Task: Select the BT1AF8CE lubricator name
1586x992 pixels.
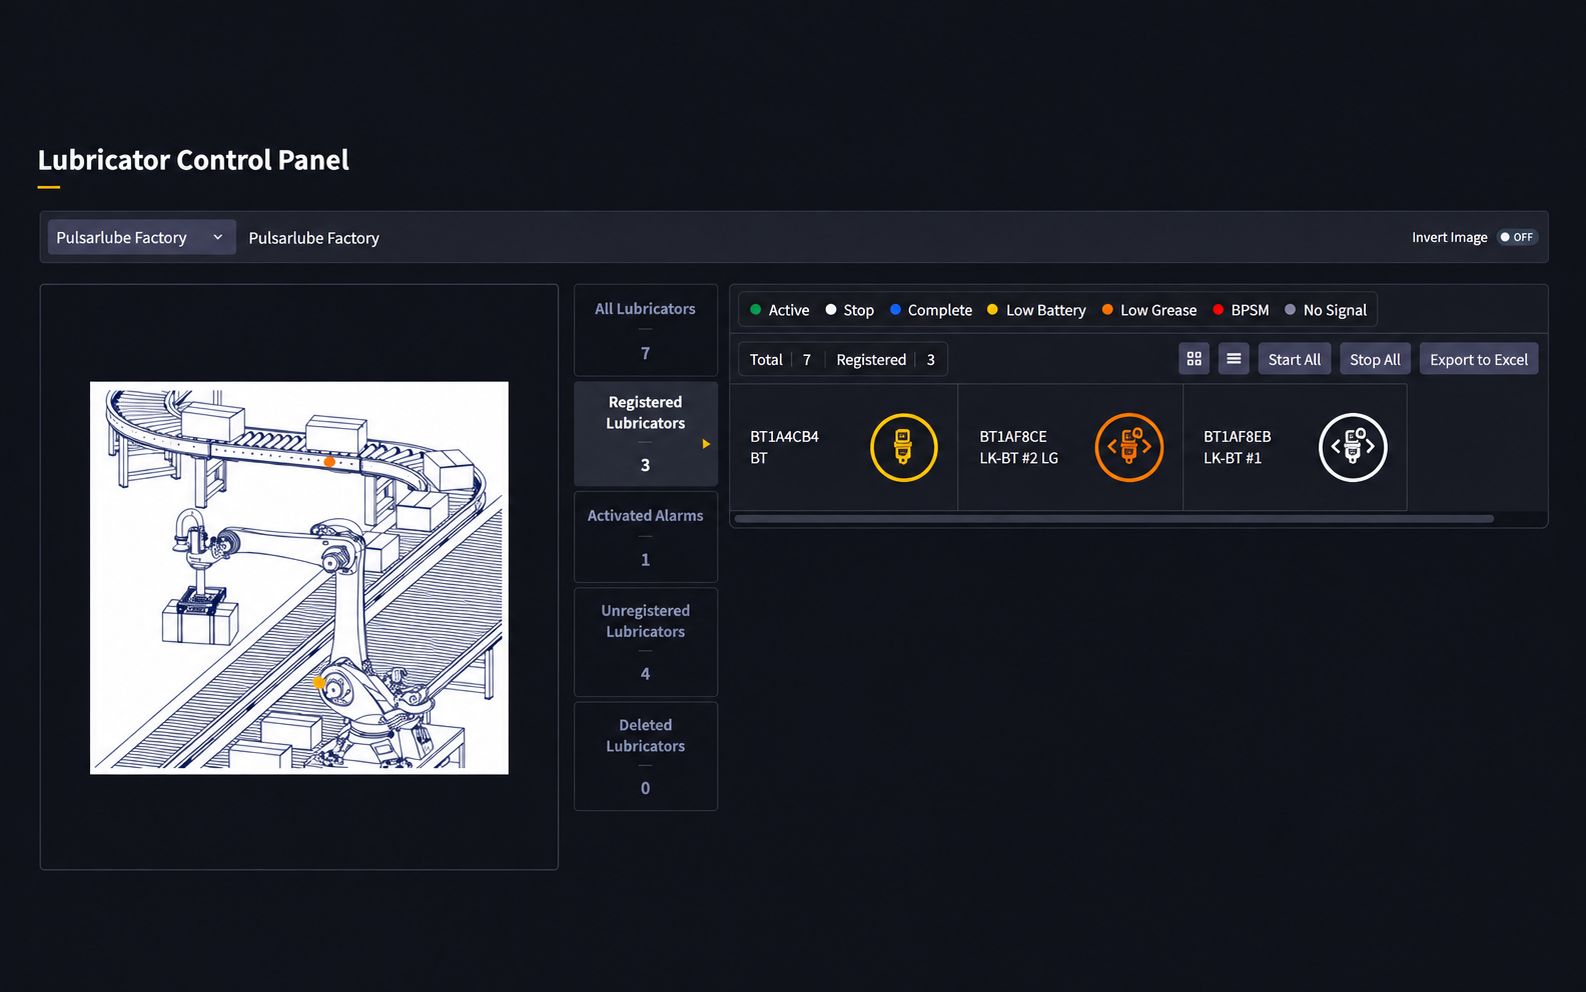Action: tap(1013, 437)
